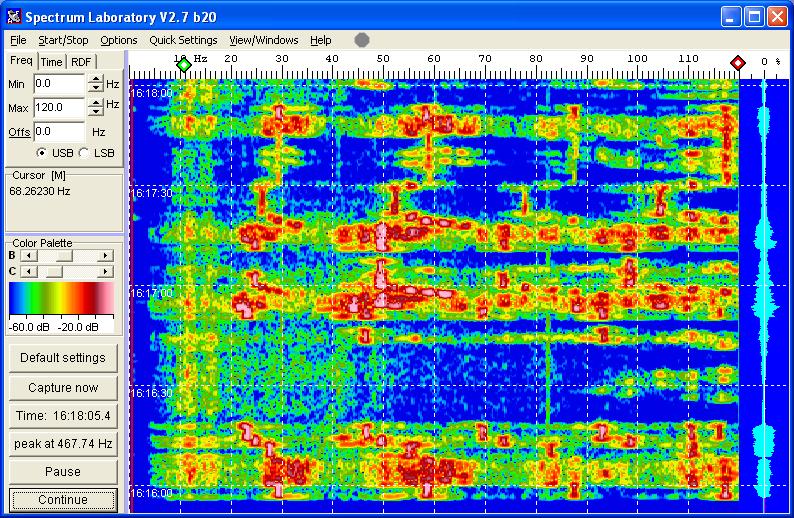Click the gray status indicator circle
Viewport: 794px width, 518px height.
(362, 40)
